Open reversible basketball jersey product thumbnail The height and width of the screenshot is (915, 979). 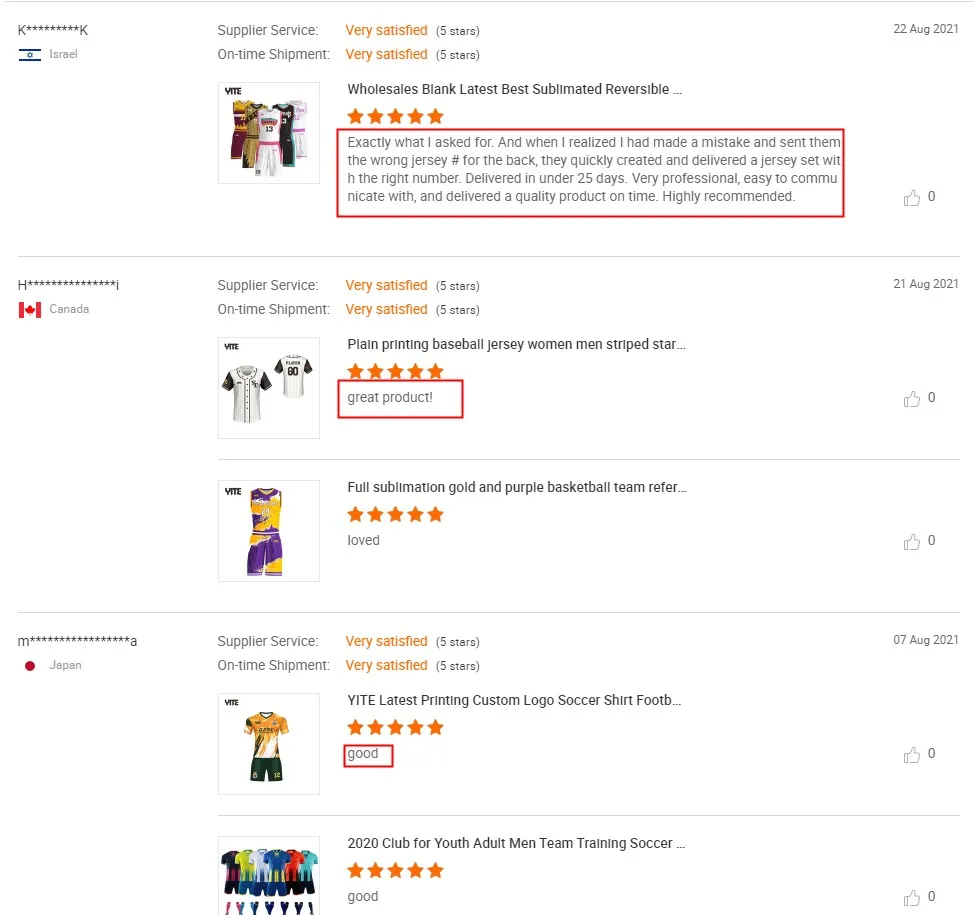coord(269,133)
